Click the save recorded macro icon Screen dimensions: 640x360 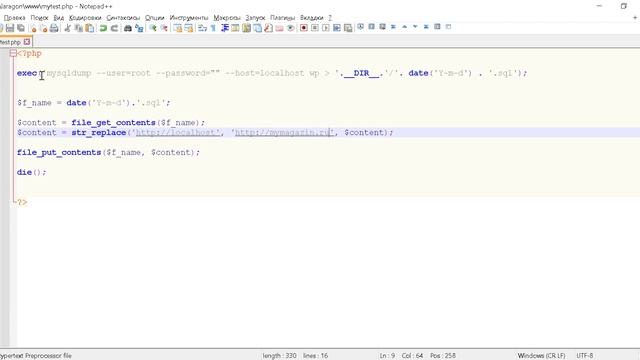(348, 28)
